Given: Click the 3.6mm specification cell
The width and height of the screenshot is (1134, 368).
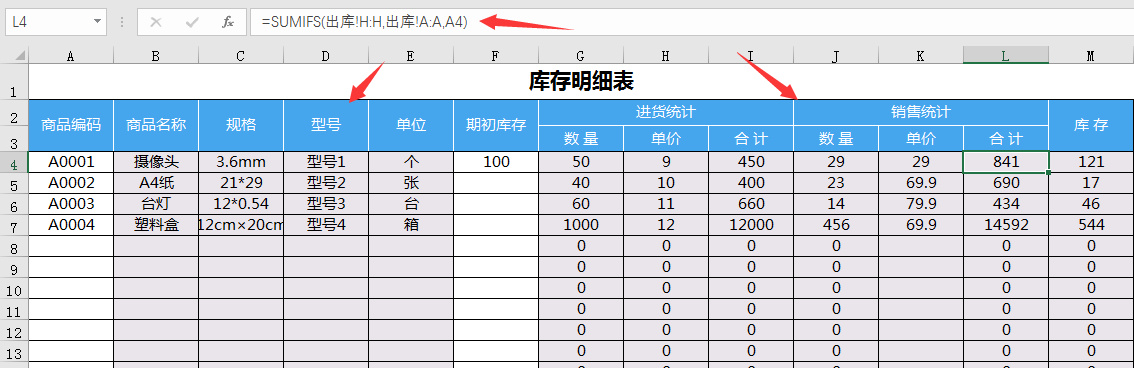Looking at the screenshot, I should click(241, 162).
